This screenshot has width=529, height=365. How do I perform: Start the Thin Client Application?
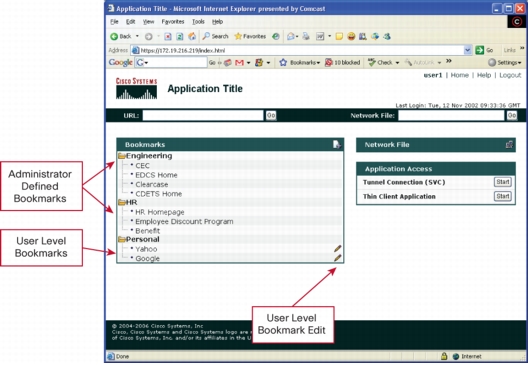[503, 196]
